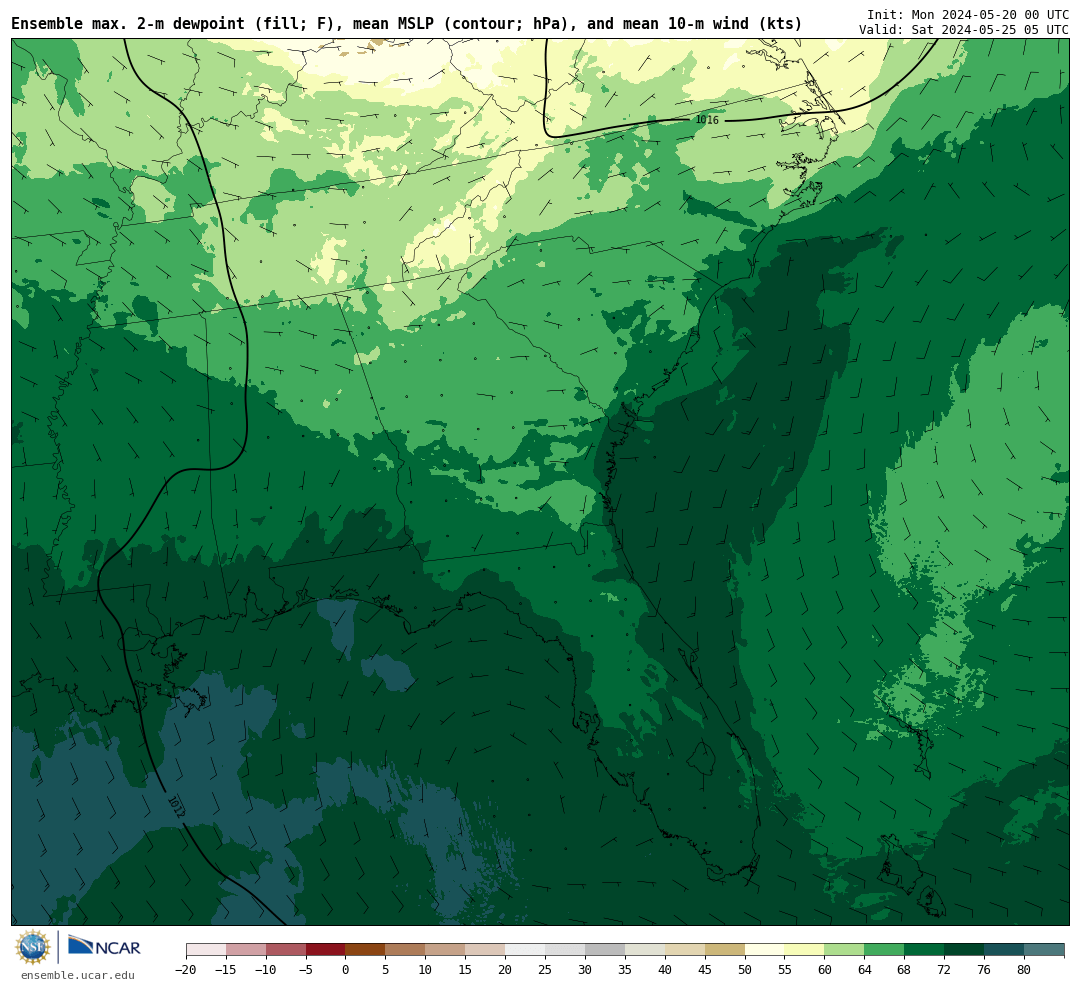Viewport: 1080px width, 988px height.
Task: Click the NCAR logo
Action: [x=104, y=946]
